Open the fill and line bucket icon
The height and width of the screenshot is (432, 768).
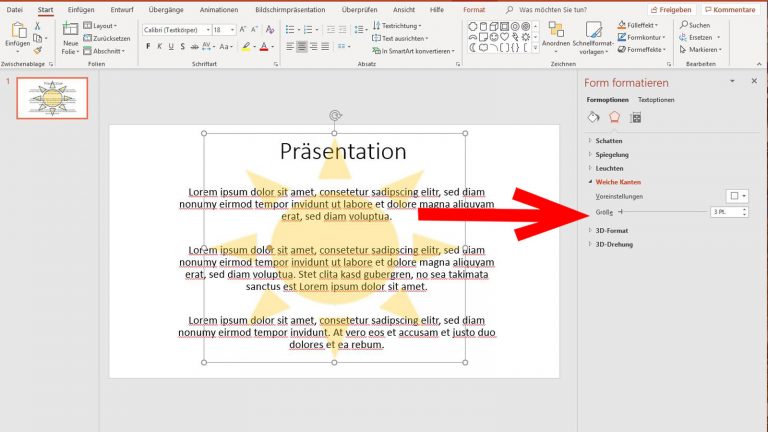593,117
